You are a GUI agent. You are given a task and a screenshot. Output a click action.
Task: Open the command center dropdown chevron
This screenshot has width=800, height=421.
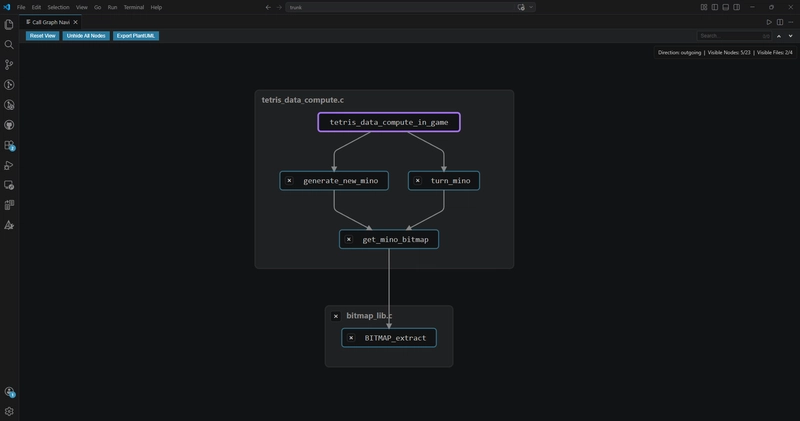[x=531, y=7]
